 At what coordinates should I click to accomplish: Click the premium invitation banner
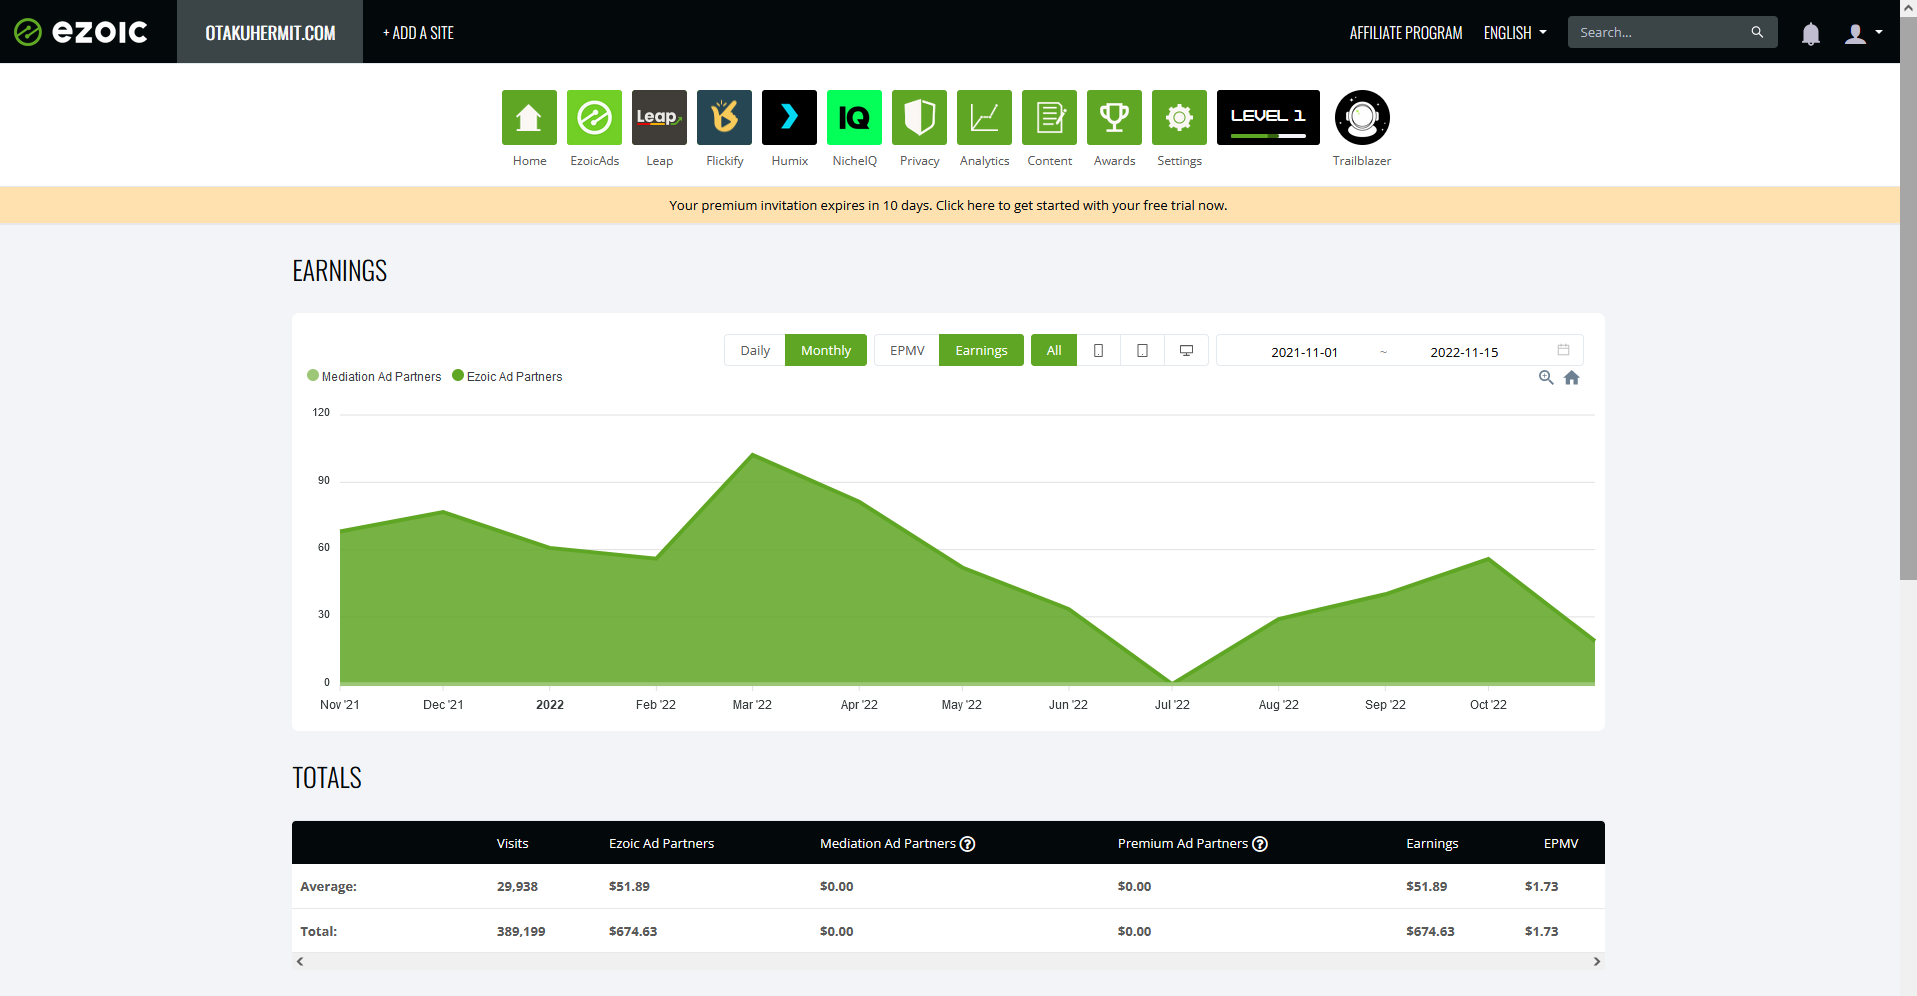pyautogui.click(x=948, y=205)
